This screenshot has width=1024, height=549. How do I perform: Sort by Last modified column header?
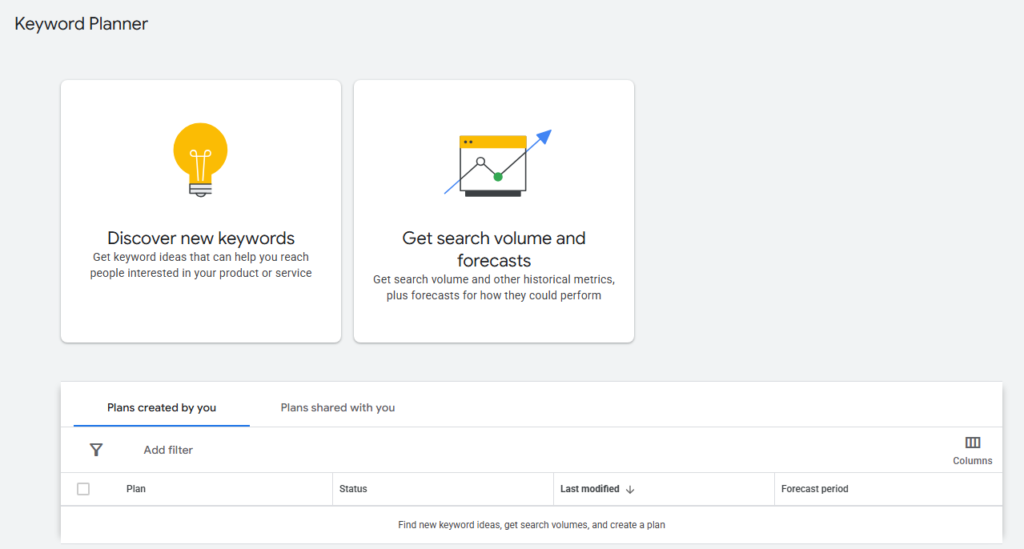click(590, 489)
